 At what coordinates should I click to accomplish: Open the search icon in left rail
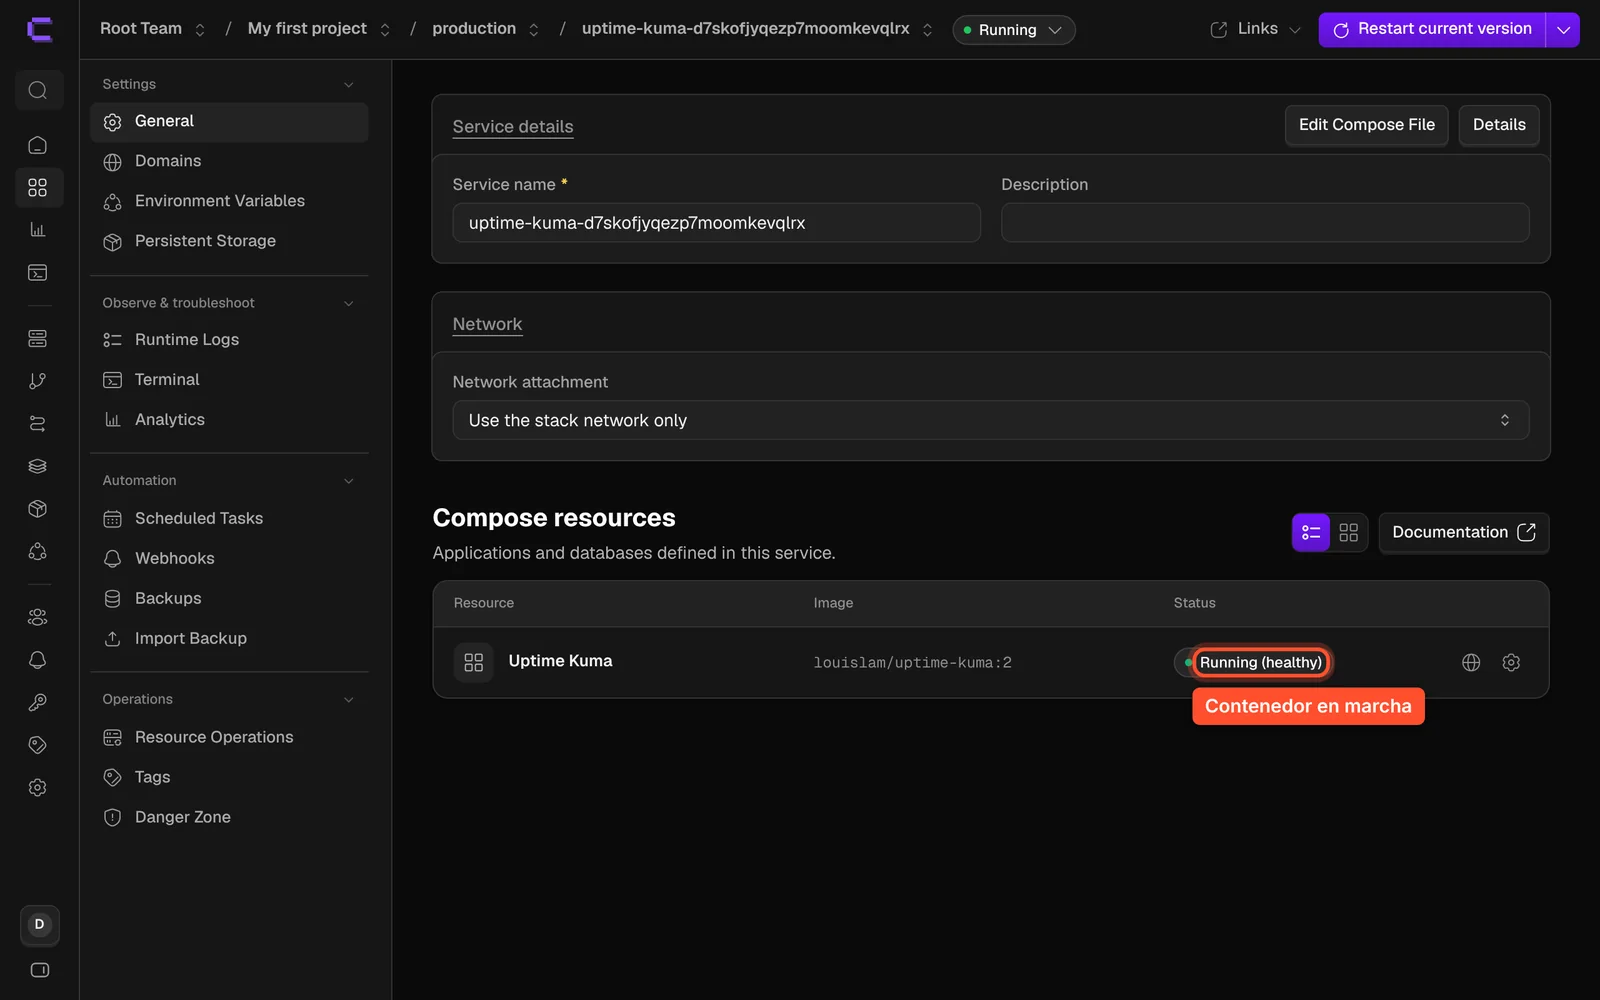coord(38,90)
